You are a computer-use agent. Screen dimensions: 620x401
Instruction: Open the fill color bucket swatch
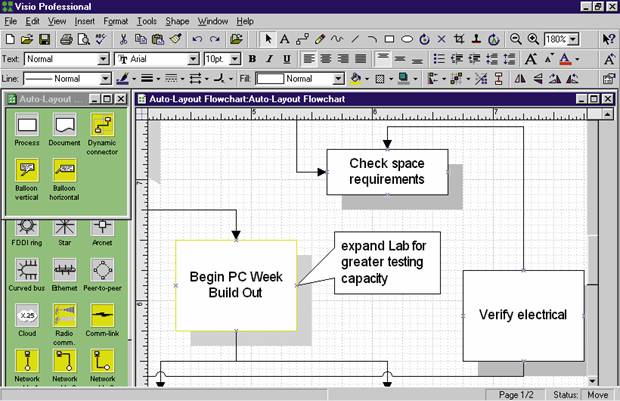pyautogui.click(x=358, y=78)
